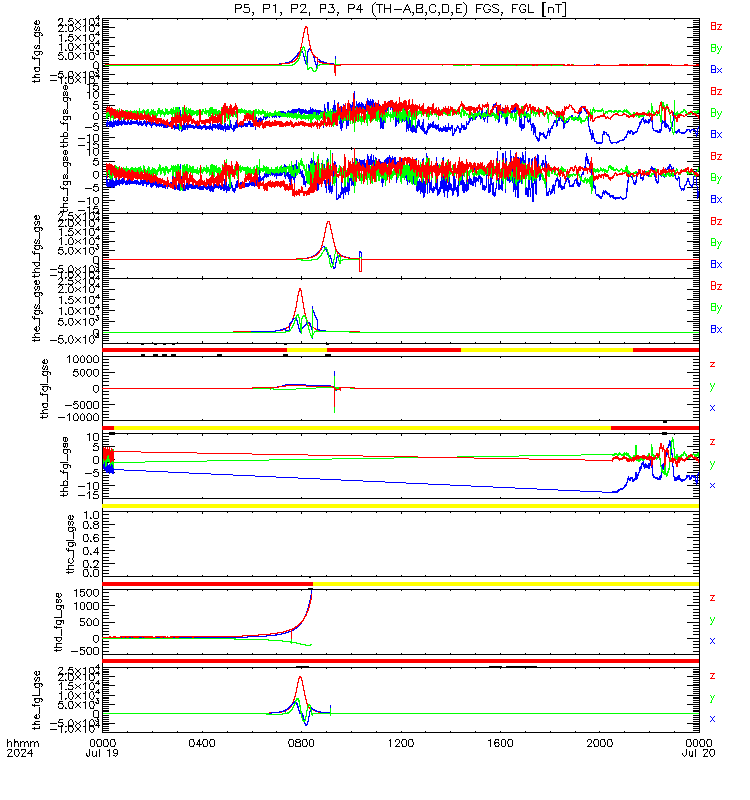Viewport: 750px width, 800px height.
Task: Select the green y legend of thd_fgl panel
Action: tap(712, 620)
